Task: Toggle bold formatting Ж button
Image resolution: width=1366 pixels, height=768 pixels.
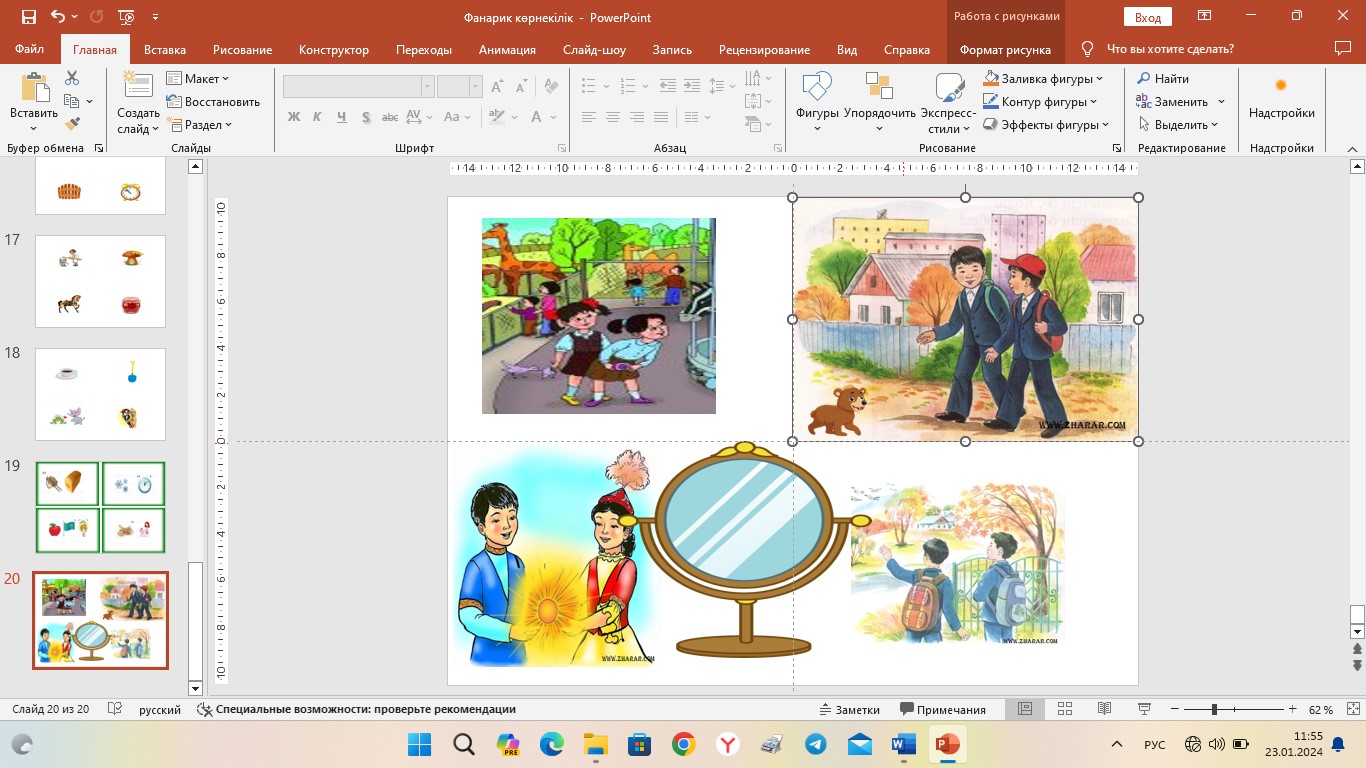Action: (x=294, y=117)
